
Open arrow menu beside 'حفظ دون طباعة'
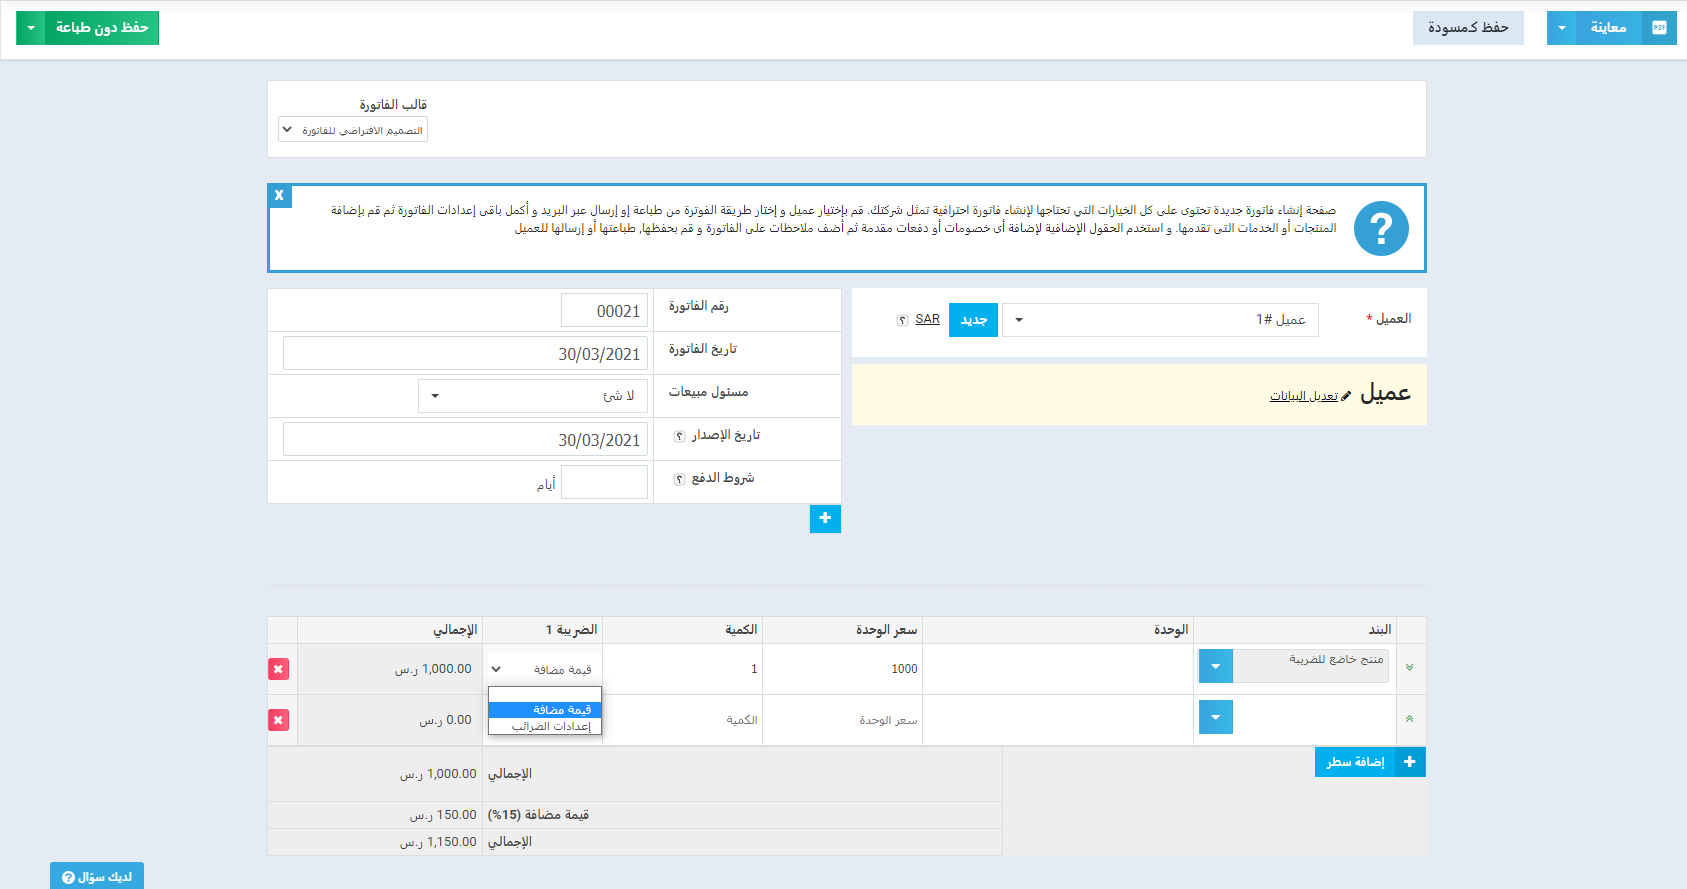coord(31,28)
